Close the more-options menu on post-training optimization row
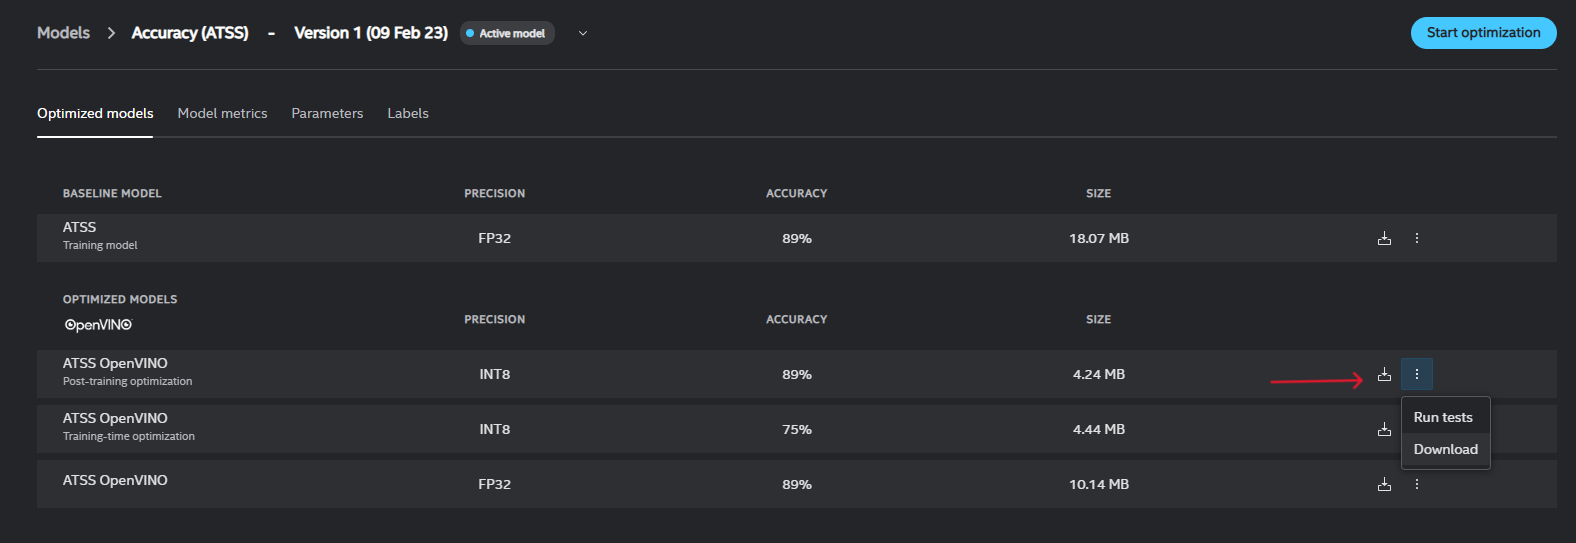 1417,374
